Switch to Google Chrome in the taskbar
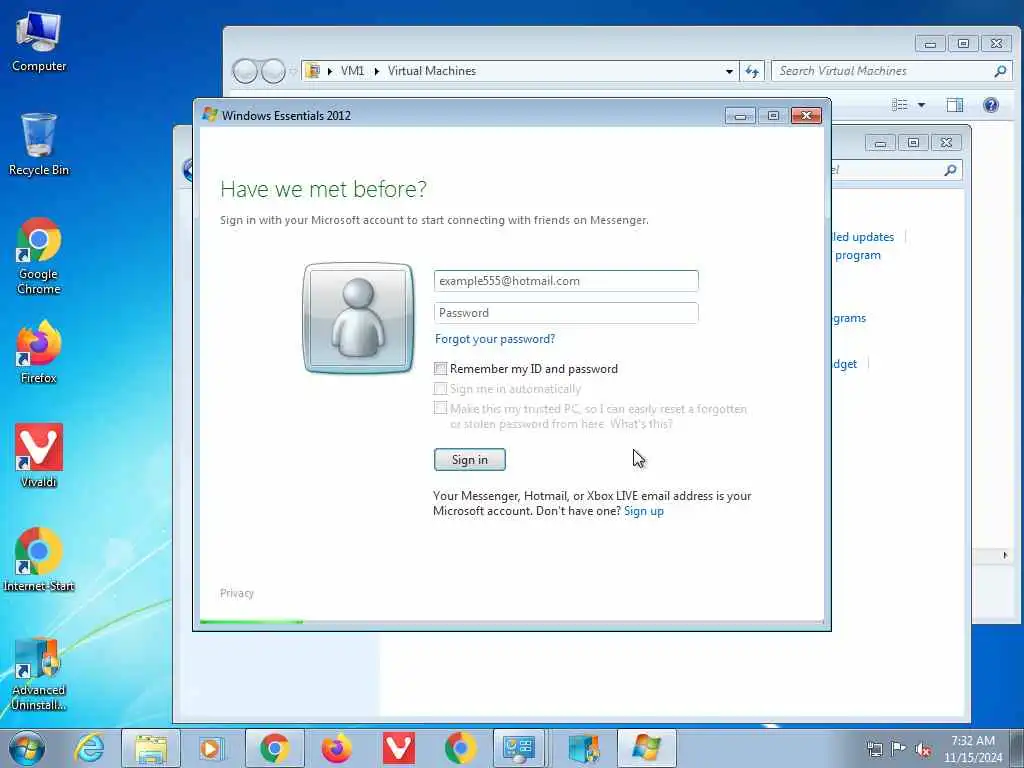Screen dimensions: 1024x768 point(274,748)
